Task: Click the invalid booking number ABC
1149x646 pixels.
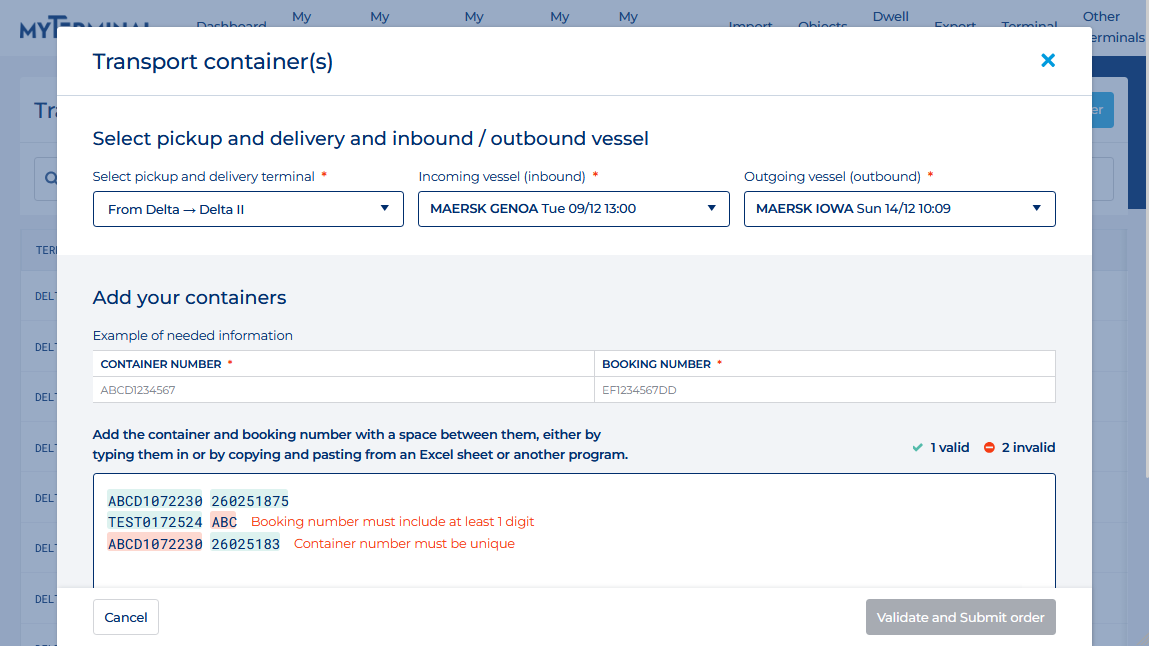Action: pyautogui.click(x=224, y=522)
